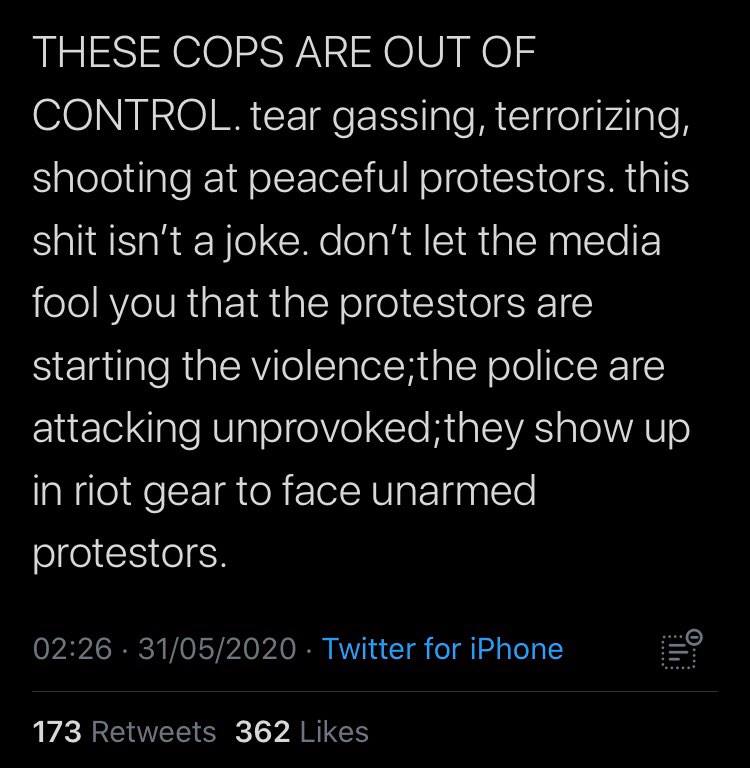This screenshot has width=750, height=768.
Task: Click the final word "protestors." of the tweet
Action: [x=130, y=553]
